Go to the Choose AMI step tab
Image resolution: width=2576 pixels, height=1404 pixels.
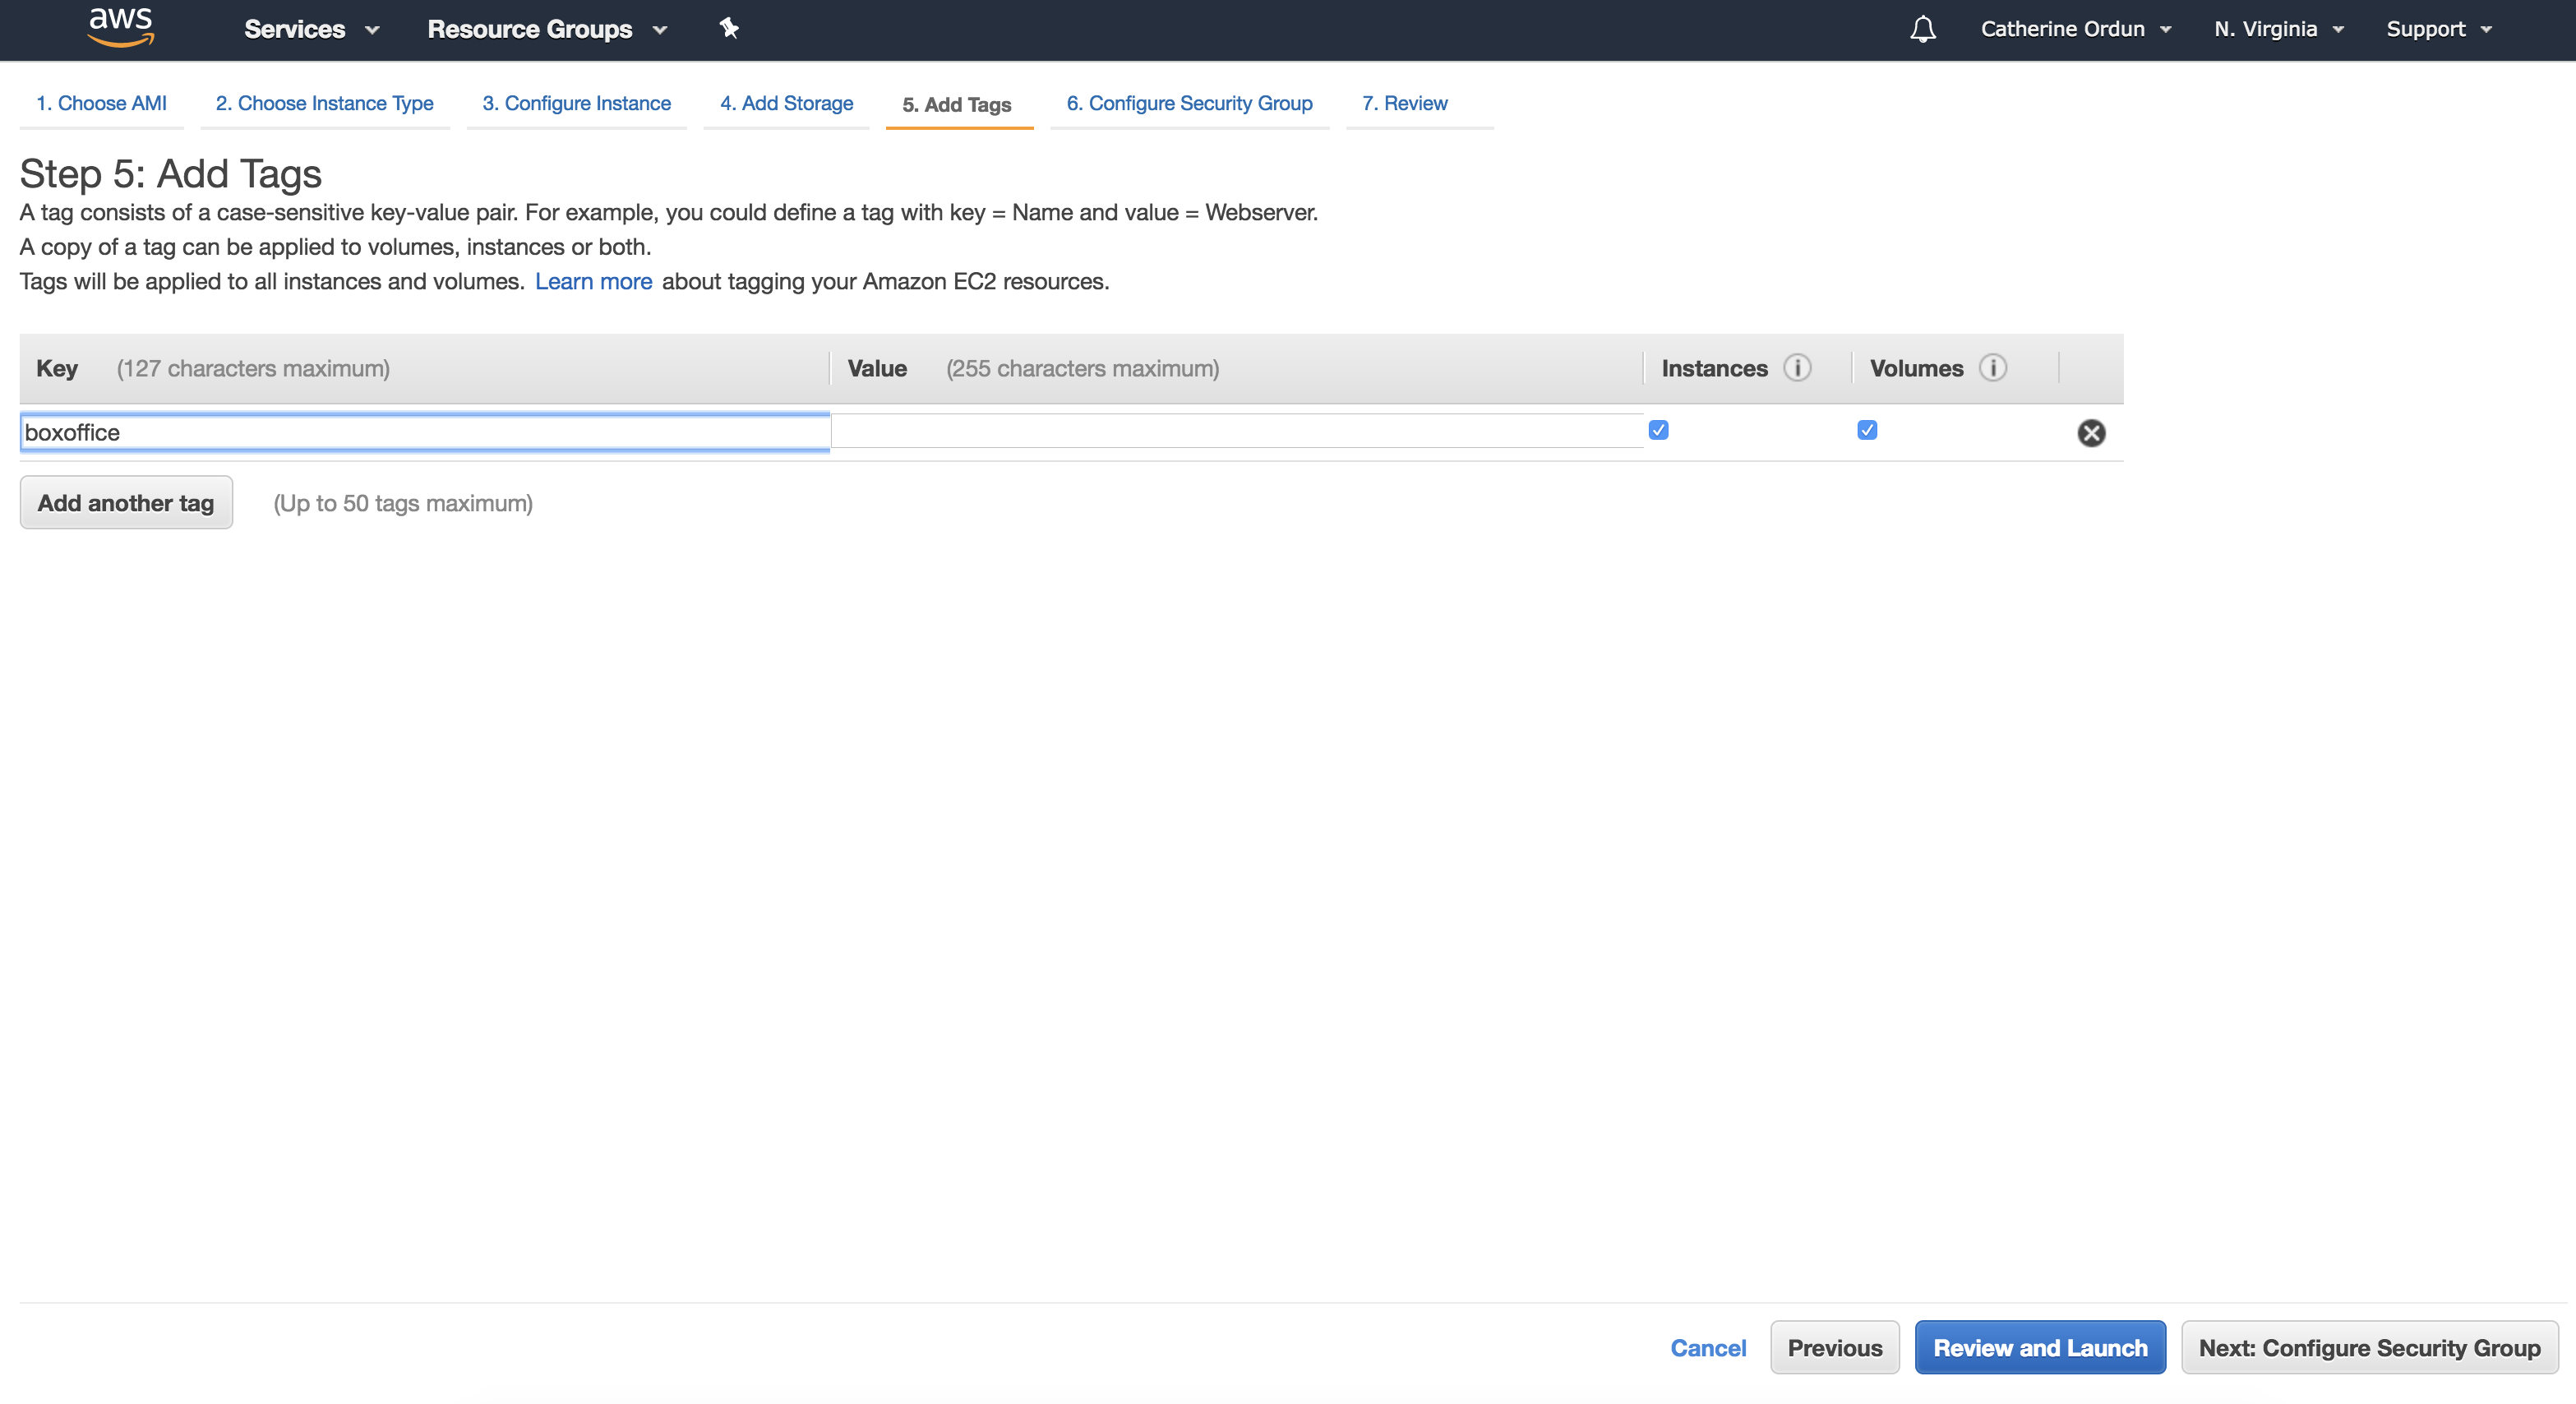point(101,103)
